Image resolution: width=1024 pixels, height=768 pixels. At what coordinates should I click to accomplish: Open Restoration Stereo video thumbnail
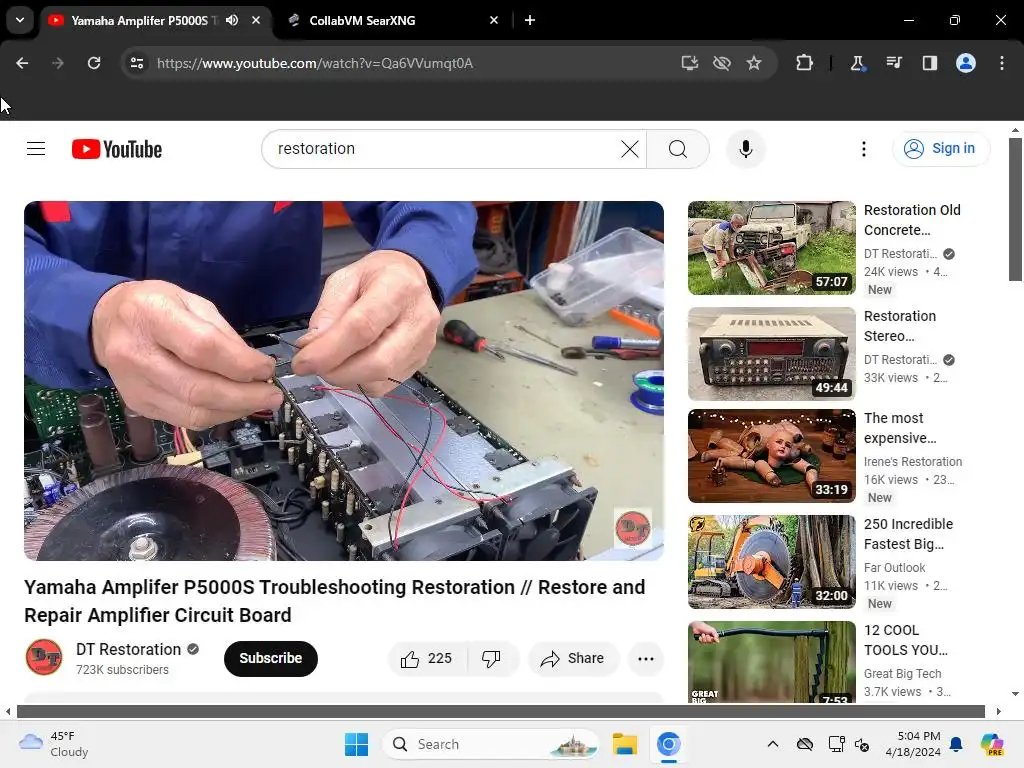[x=771, y=353]
